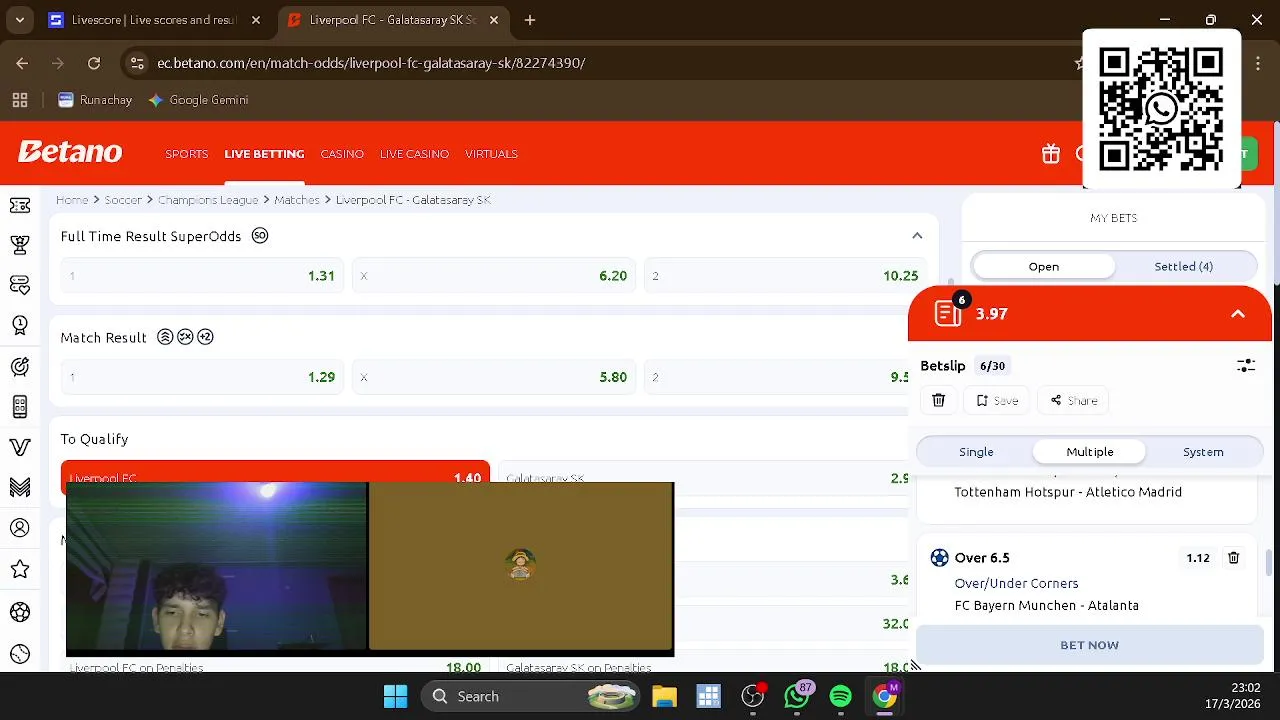Click the SuperOdds SO badge icon

[260, 236]
